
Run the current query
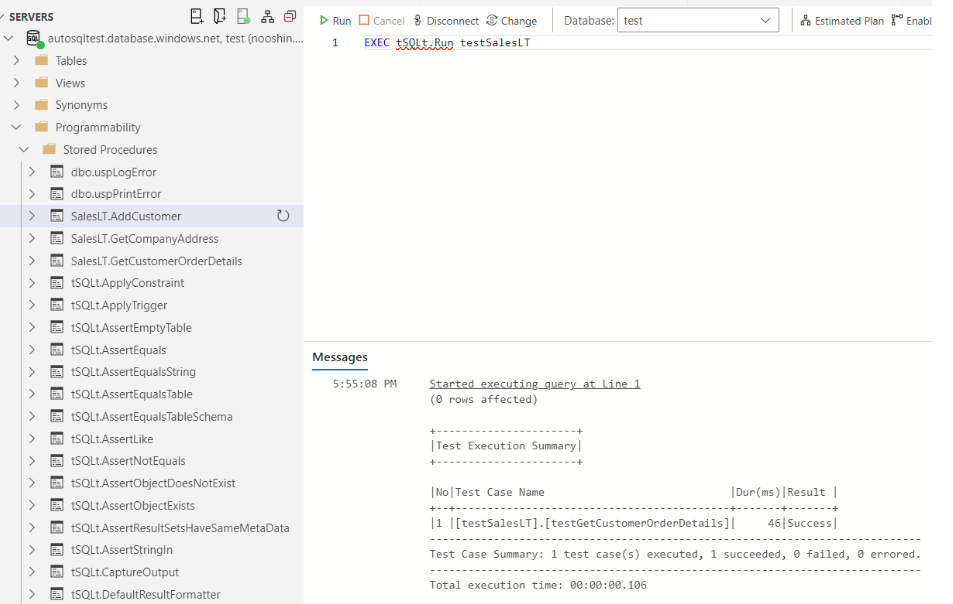[x=335, y=21]
